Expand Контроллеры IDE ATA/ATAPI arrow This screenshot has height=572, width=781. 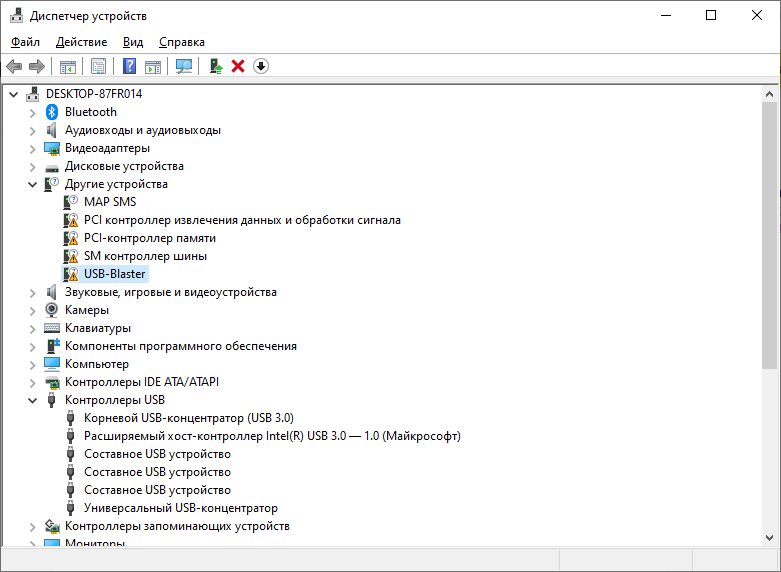click(x=32, y=382)
